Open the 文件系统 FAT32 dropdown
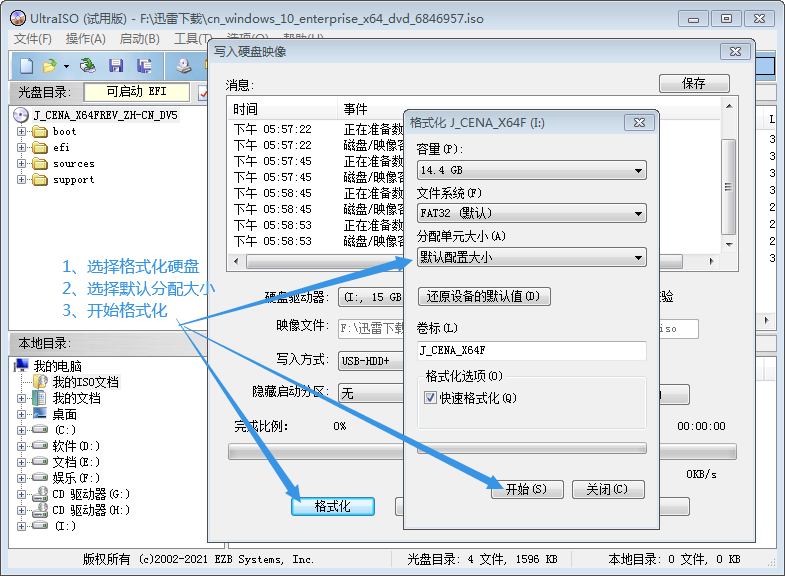The image size is (785, 576). [531, 213]
